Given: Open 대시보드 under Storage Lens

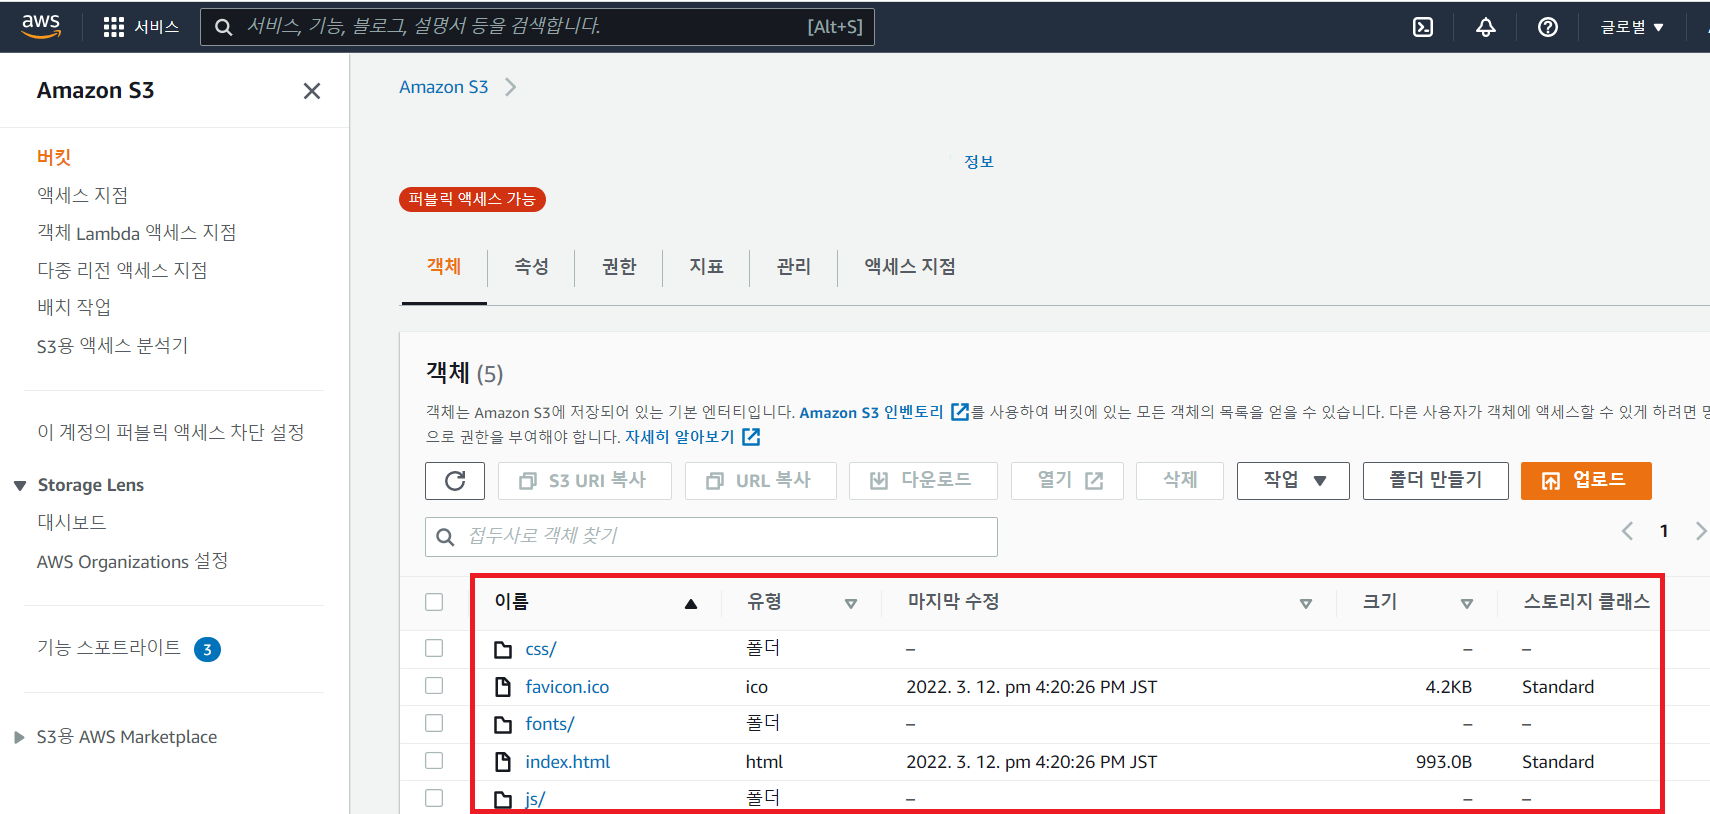Looking at the screenshot, I should [x=72, y=523].
